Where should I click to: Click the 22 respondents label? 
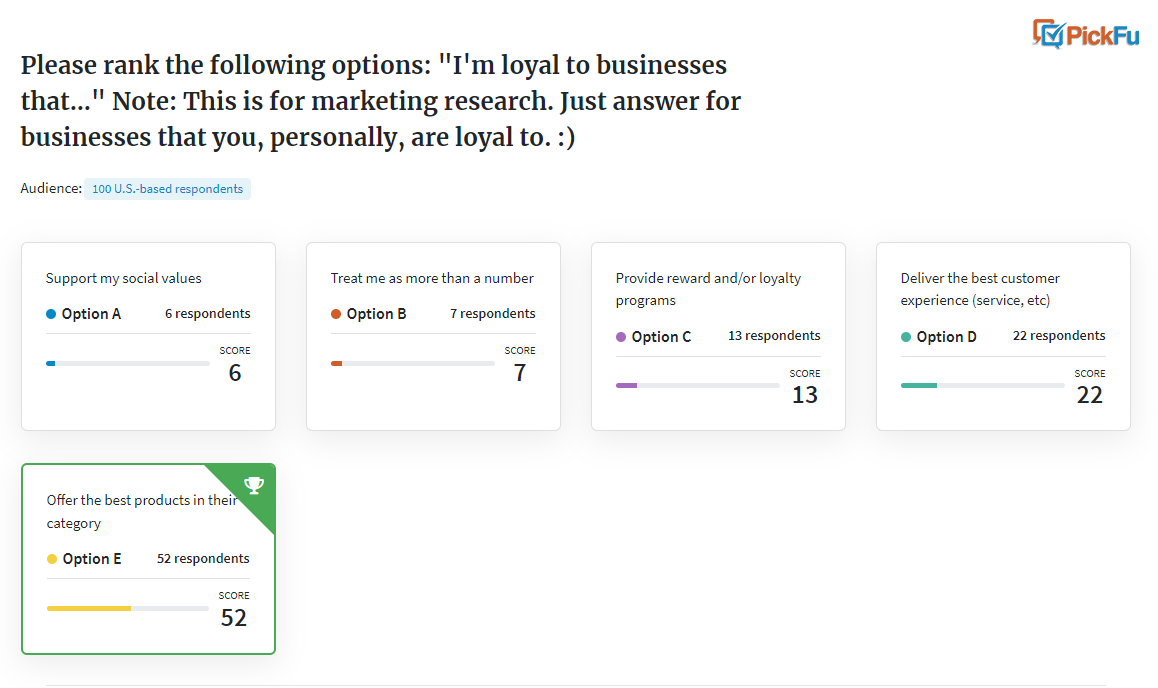click(1059, 336)
